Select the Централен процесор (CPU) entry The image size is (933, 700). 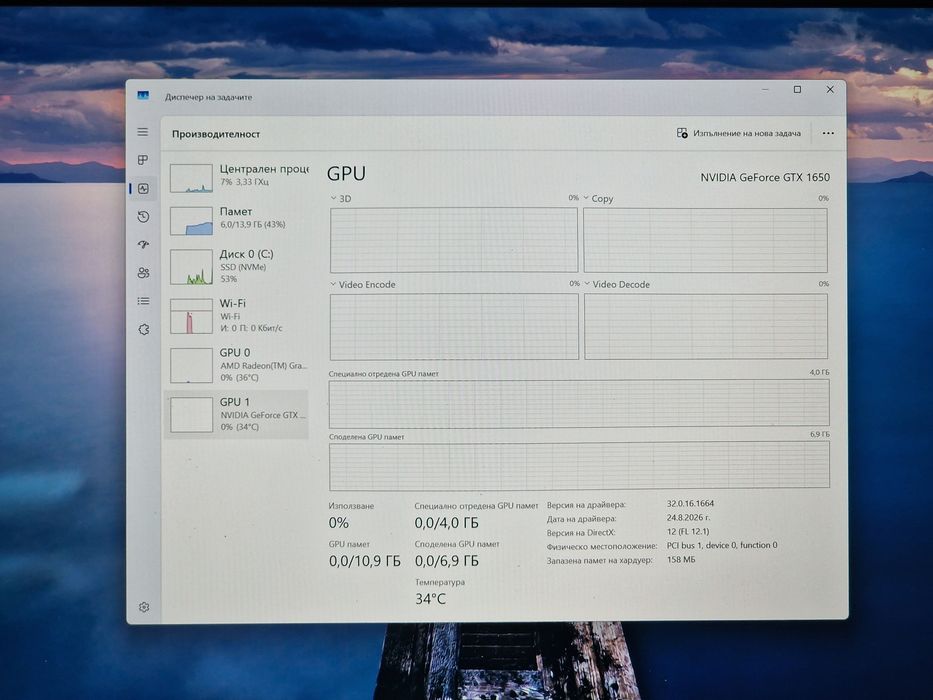(237, 177)
